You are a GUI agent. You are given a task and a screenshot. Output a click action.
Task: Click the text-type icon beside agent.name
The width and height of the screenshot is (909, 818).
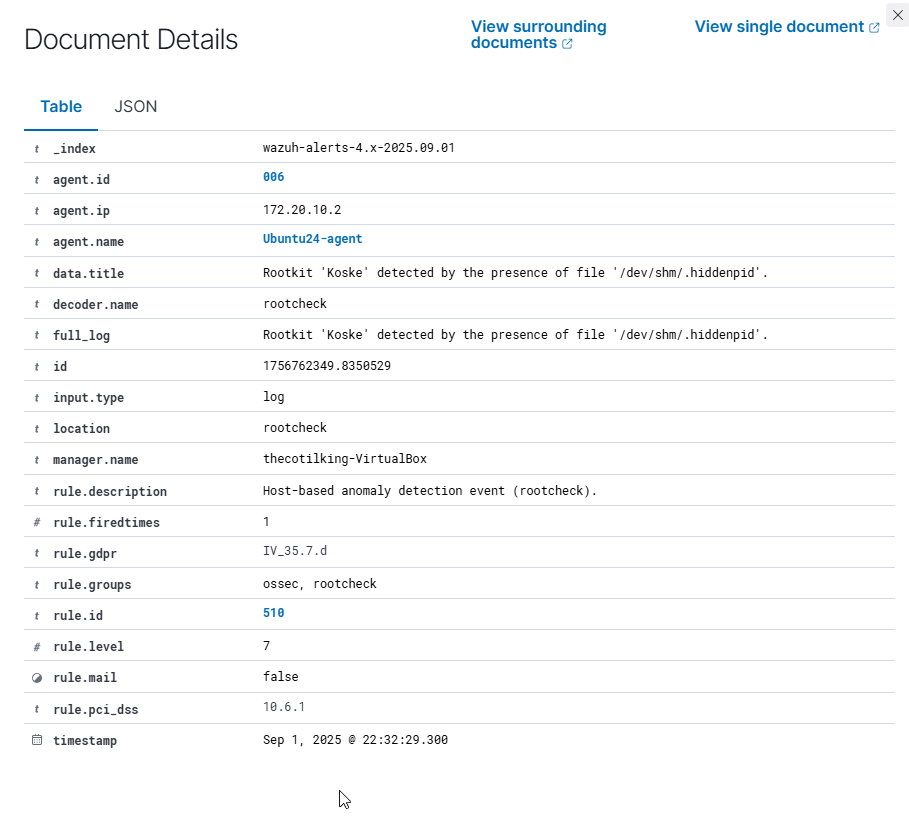point(37,242)
